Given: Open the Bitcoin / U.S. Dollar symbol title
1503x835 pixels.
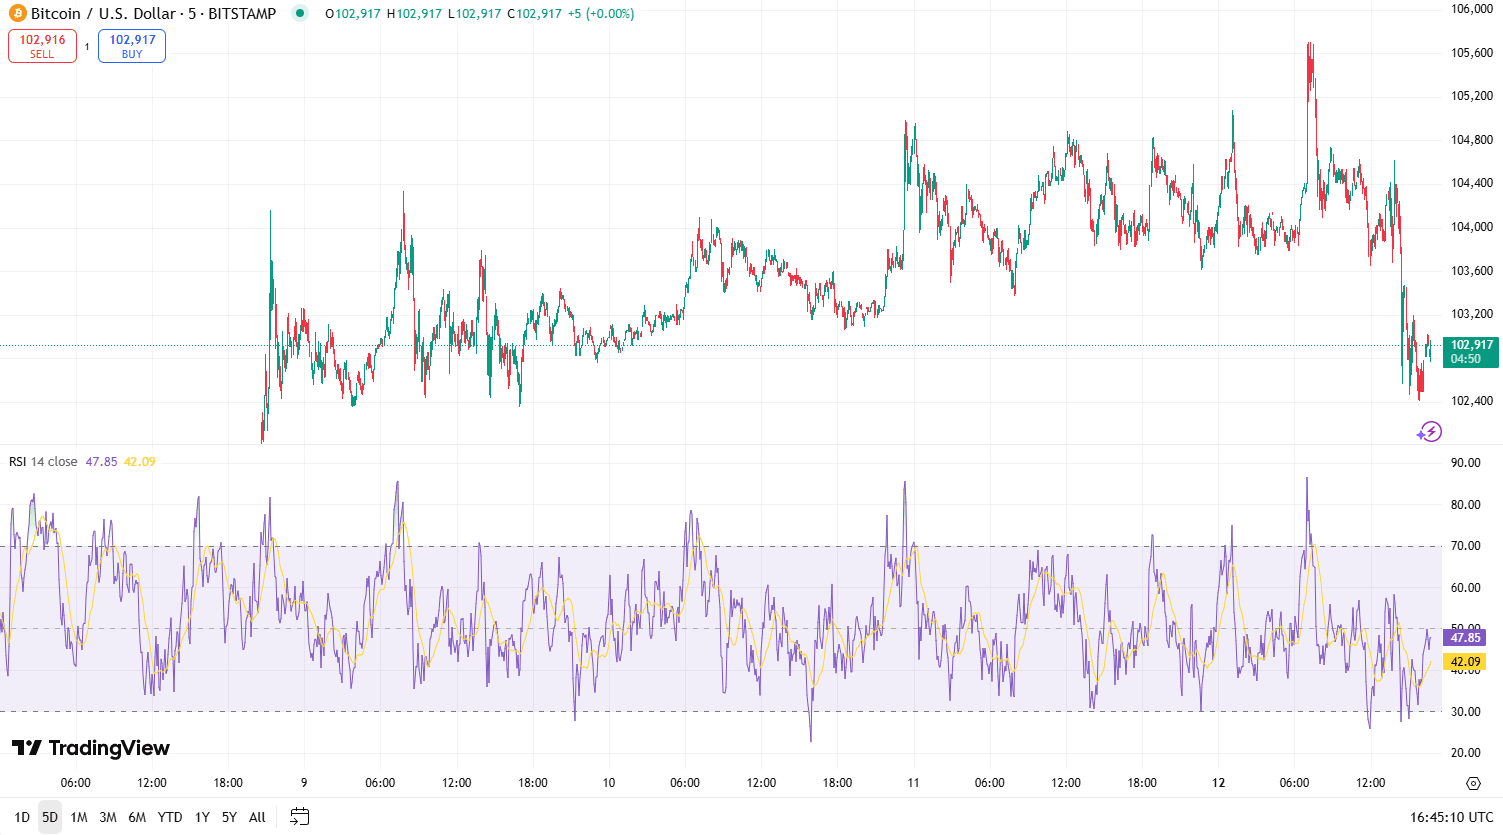Looking at the screenshot, I should [153, 14].
